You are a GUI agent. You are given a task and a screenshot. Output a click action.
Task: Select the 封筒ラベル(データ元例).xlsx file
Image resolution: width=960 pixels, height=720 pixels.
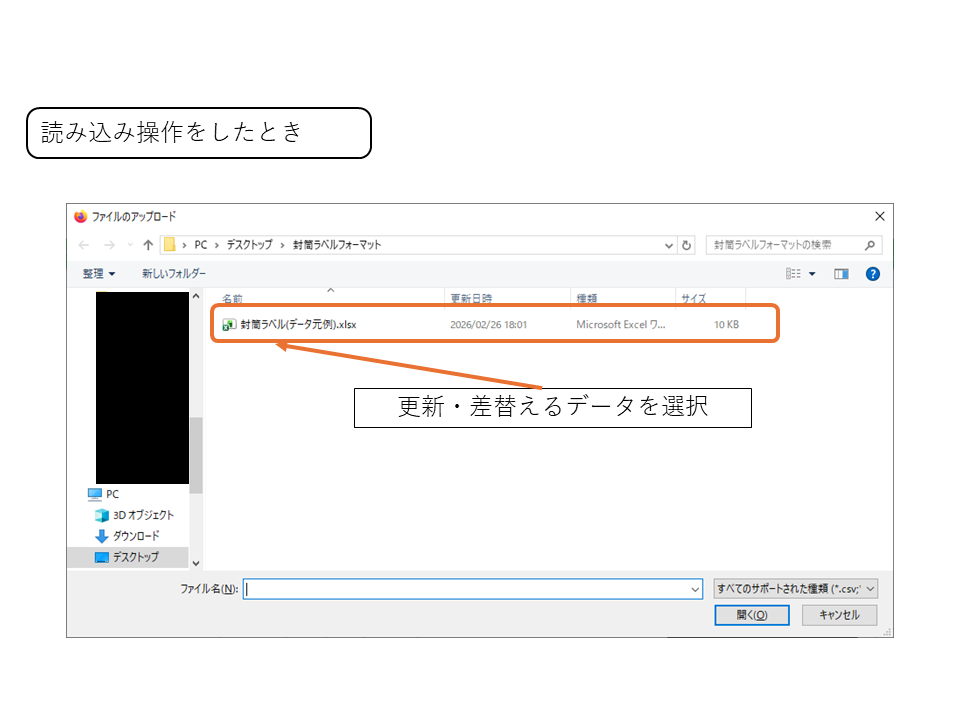tap(298, 325)
